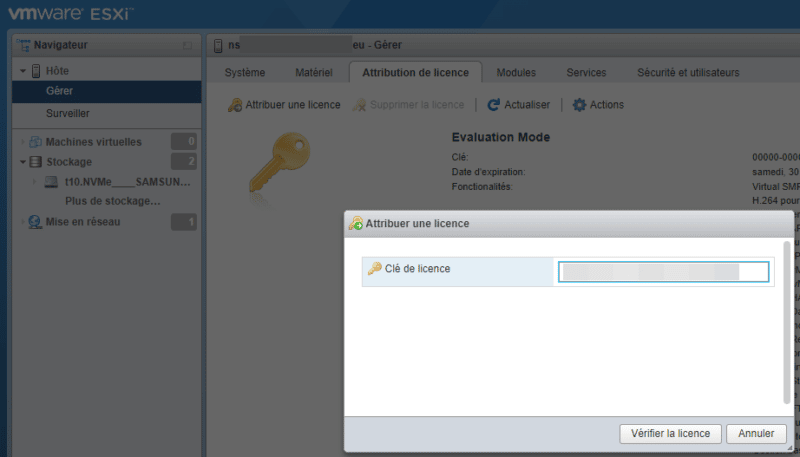Select the Attribution de licence tab

[415, 72]
